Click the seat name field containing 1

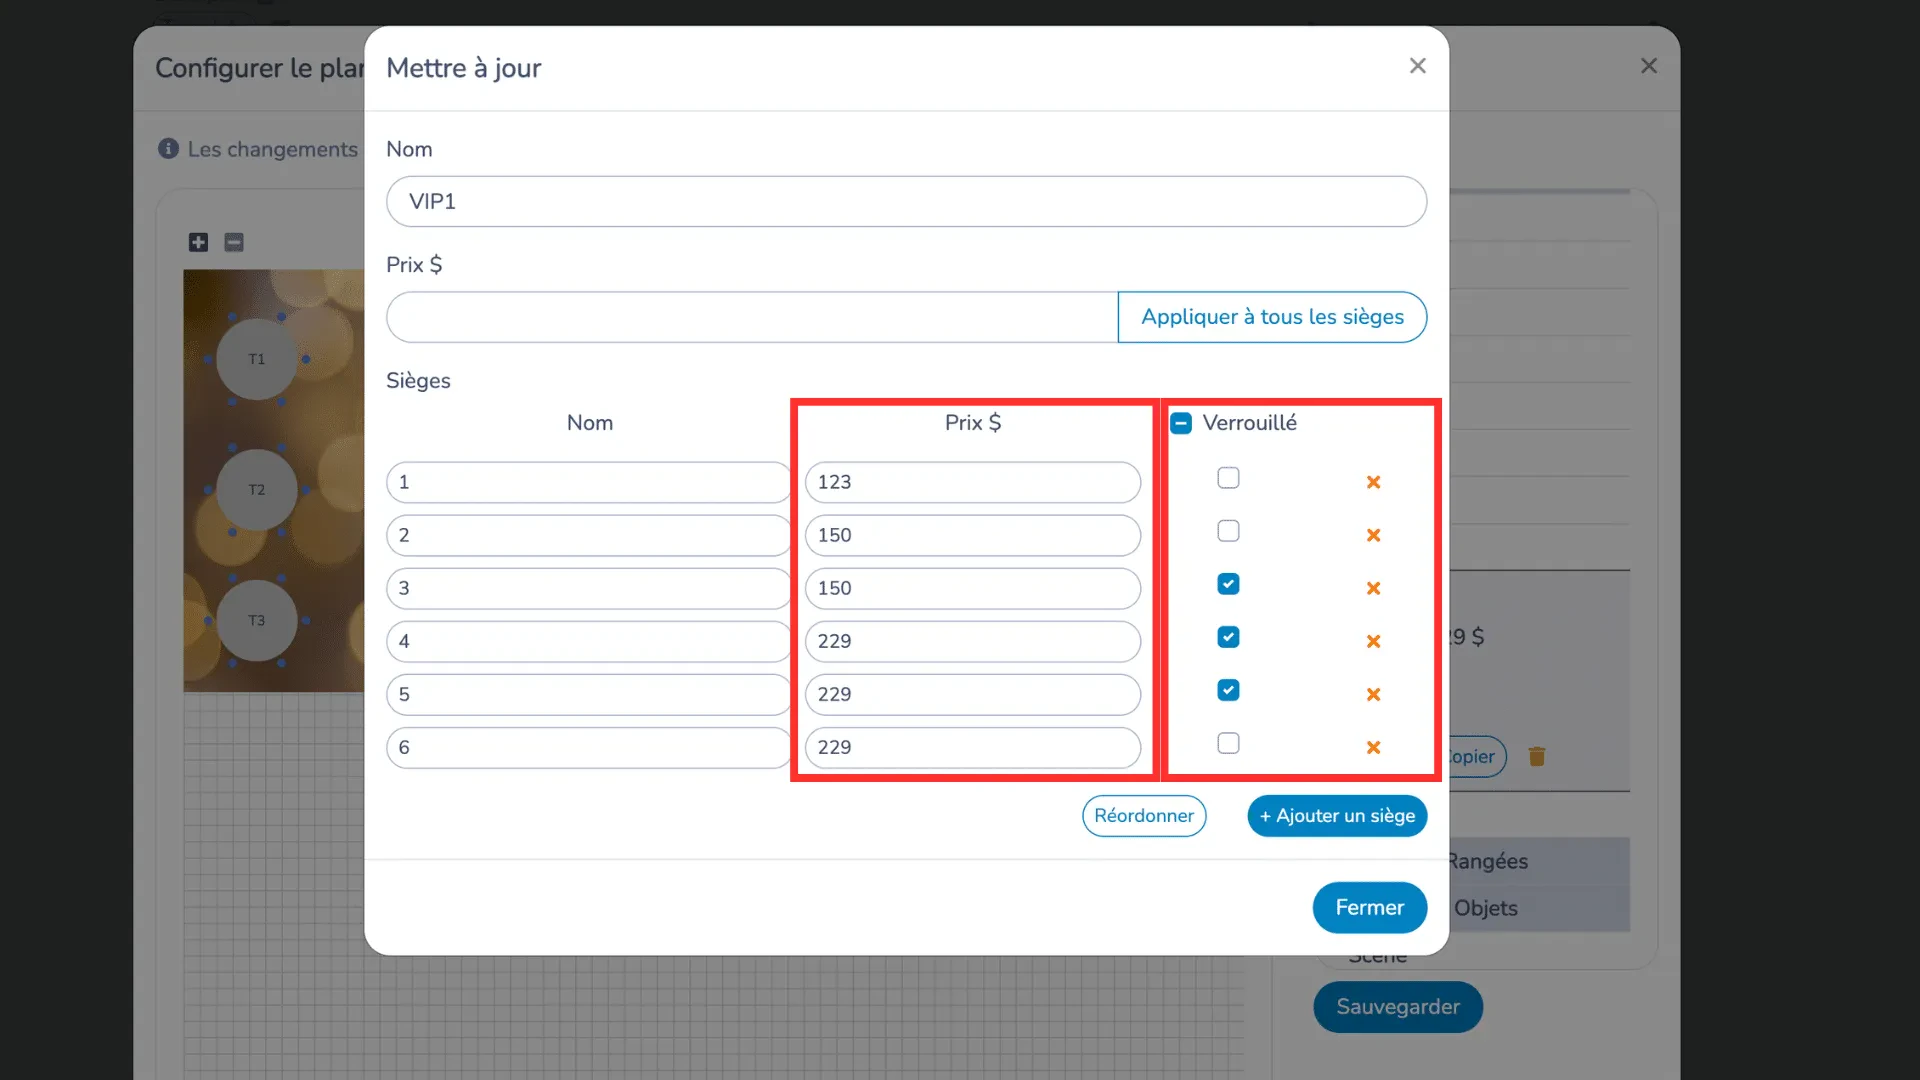[x=589, y=482]
